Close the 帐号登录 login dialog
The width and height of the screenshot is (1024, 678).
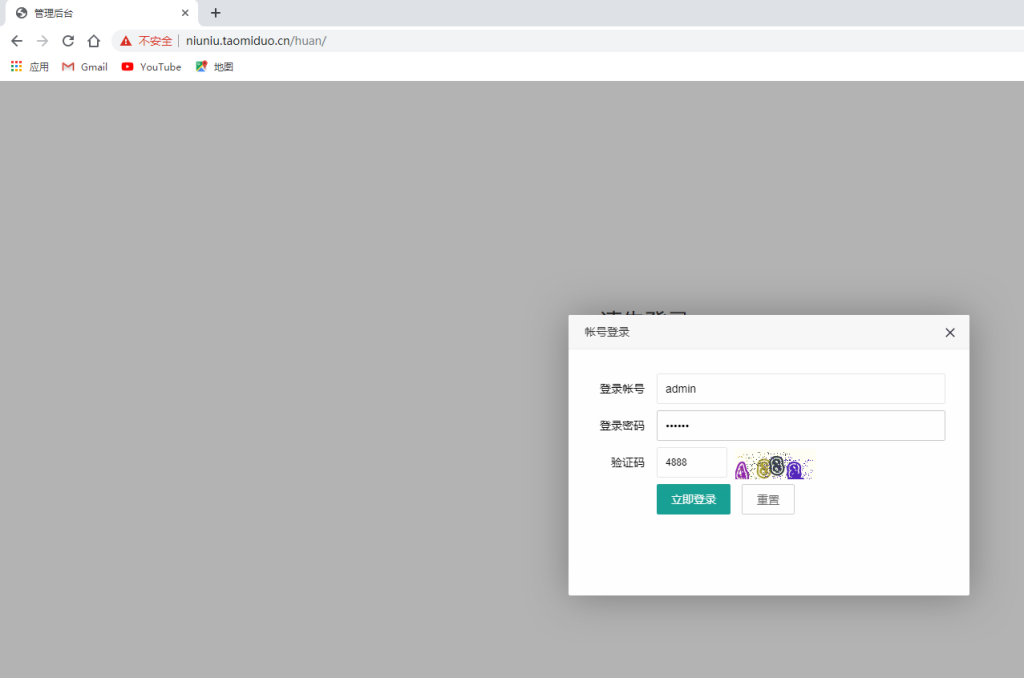949,332
